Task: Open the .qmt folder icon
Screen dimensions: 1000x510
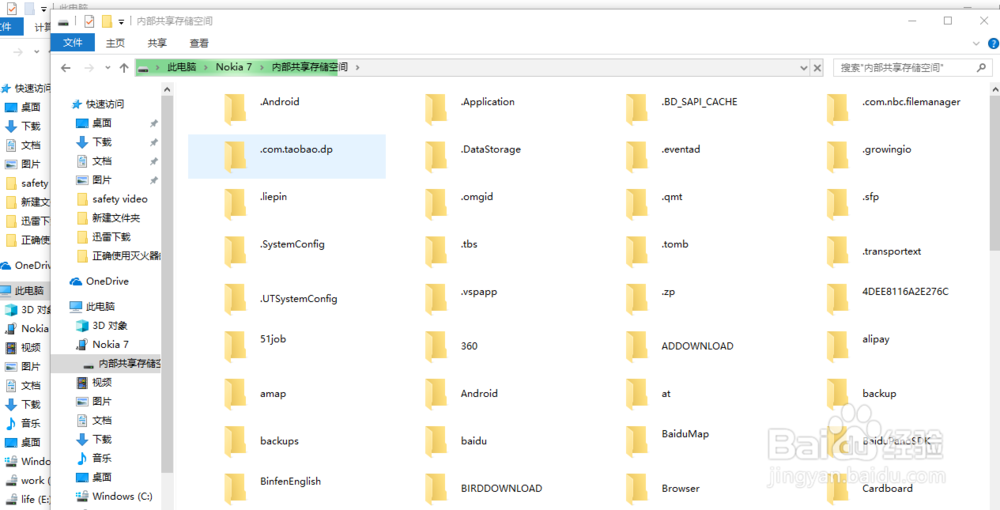Action: click(636, 204)
